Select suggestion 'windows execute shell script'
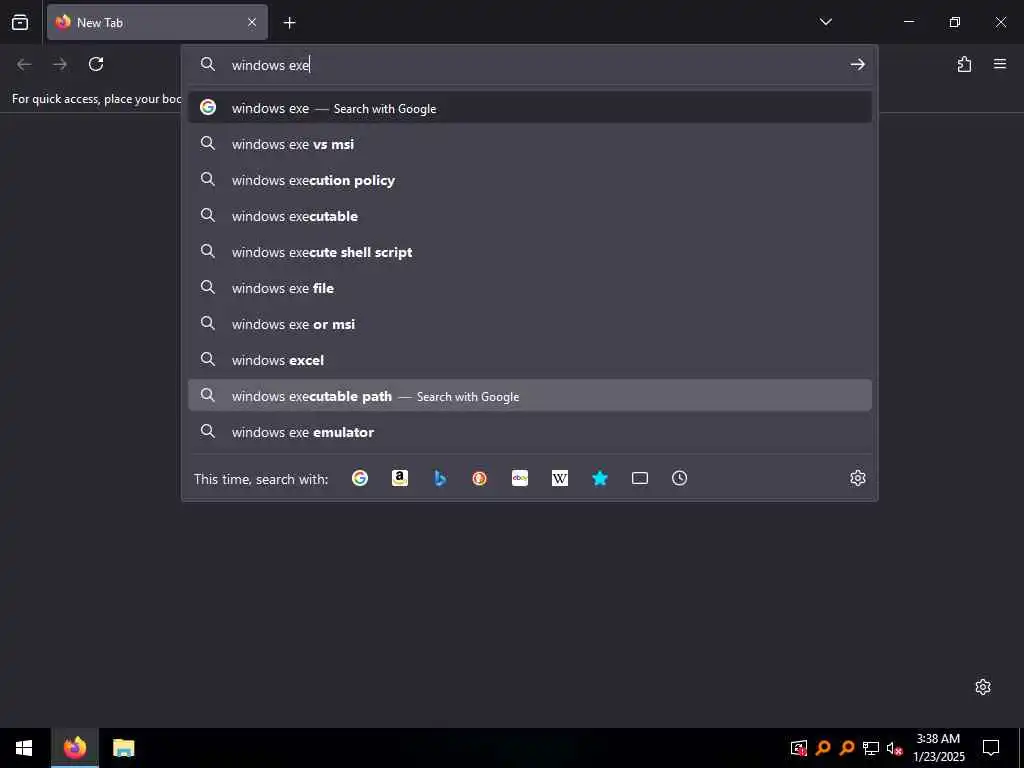The width and height of the screenshot is (1024, 768). click(x=530, y=251)
